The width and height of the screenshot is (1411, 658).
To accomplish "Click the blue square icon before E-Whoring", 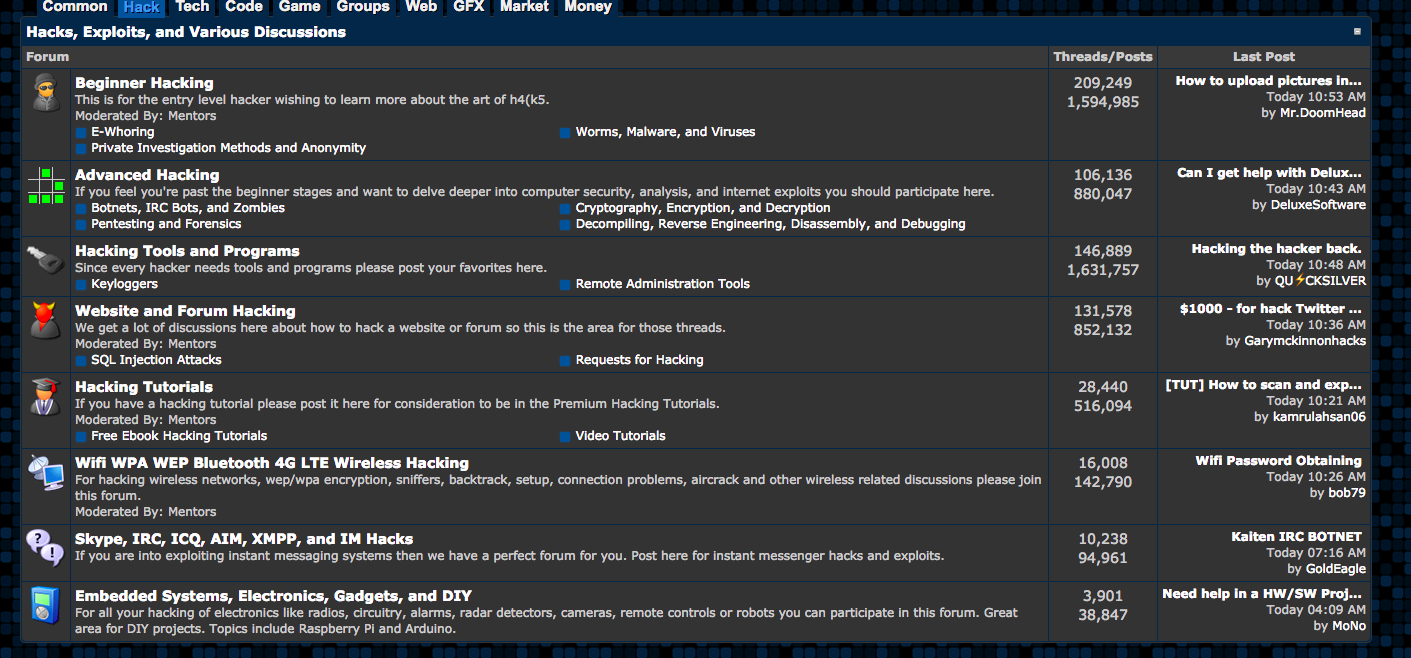I will [79, 131].
